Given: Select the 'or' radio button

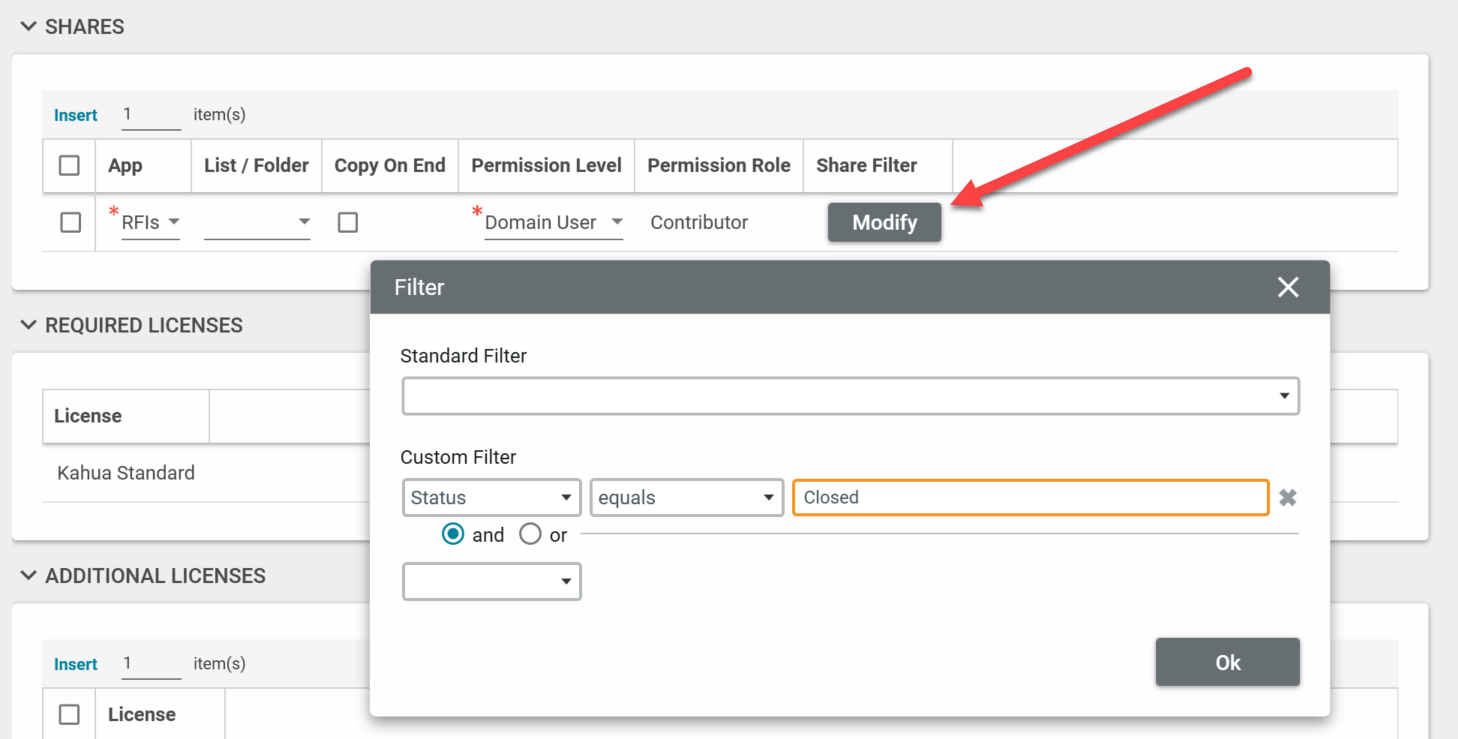Looking at the screenshot, I should coord(530,535).
